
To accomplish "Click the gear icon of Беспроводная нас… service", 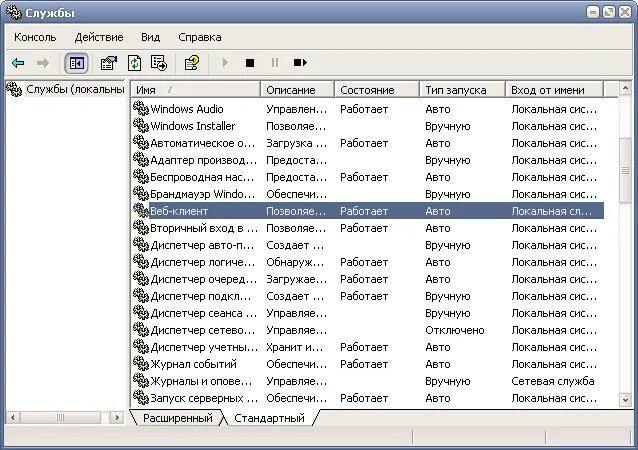I will (x=141, y=177).
